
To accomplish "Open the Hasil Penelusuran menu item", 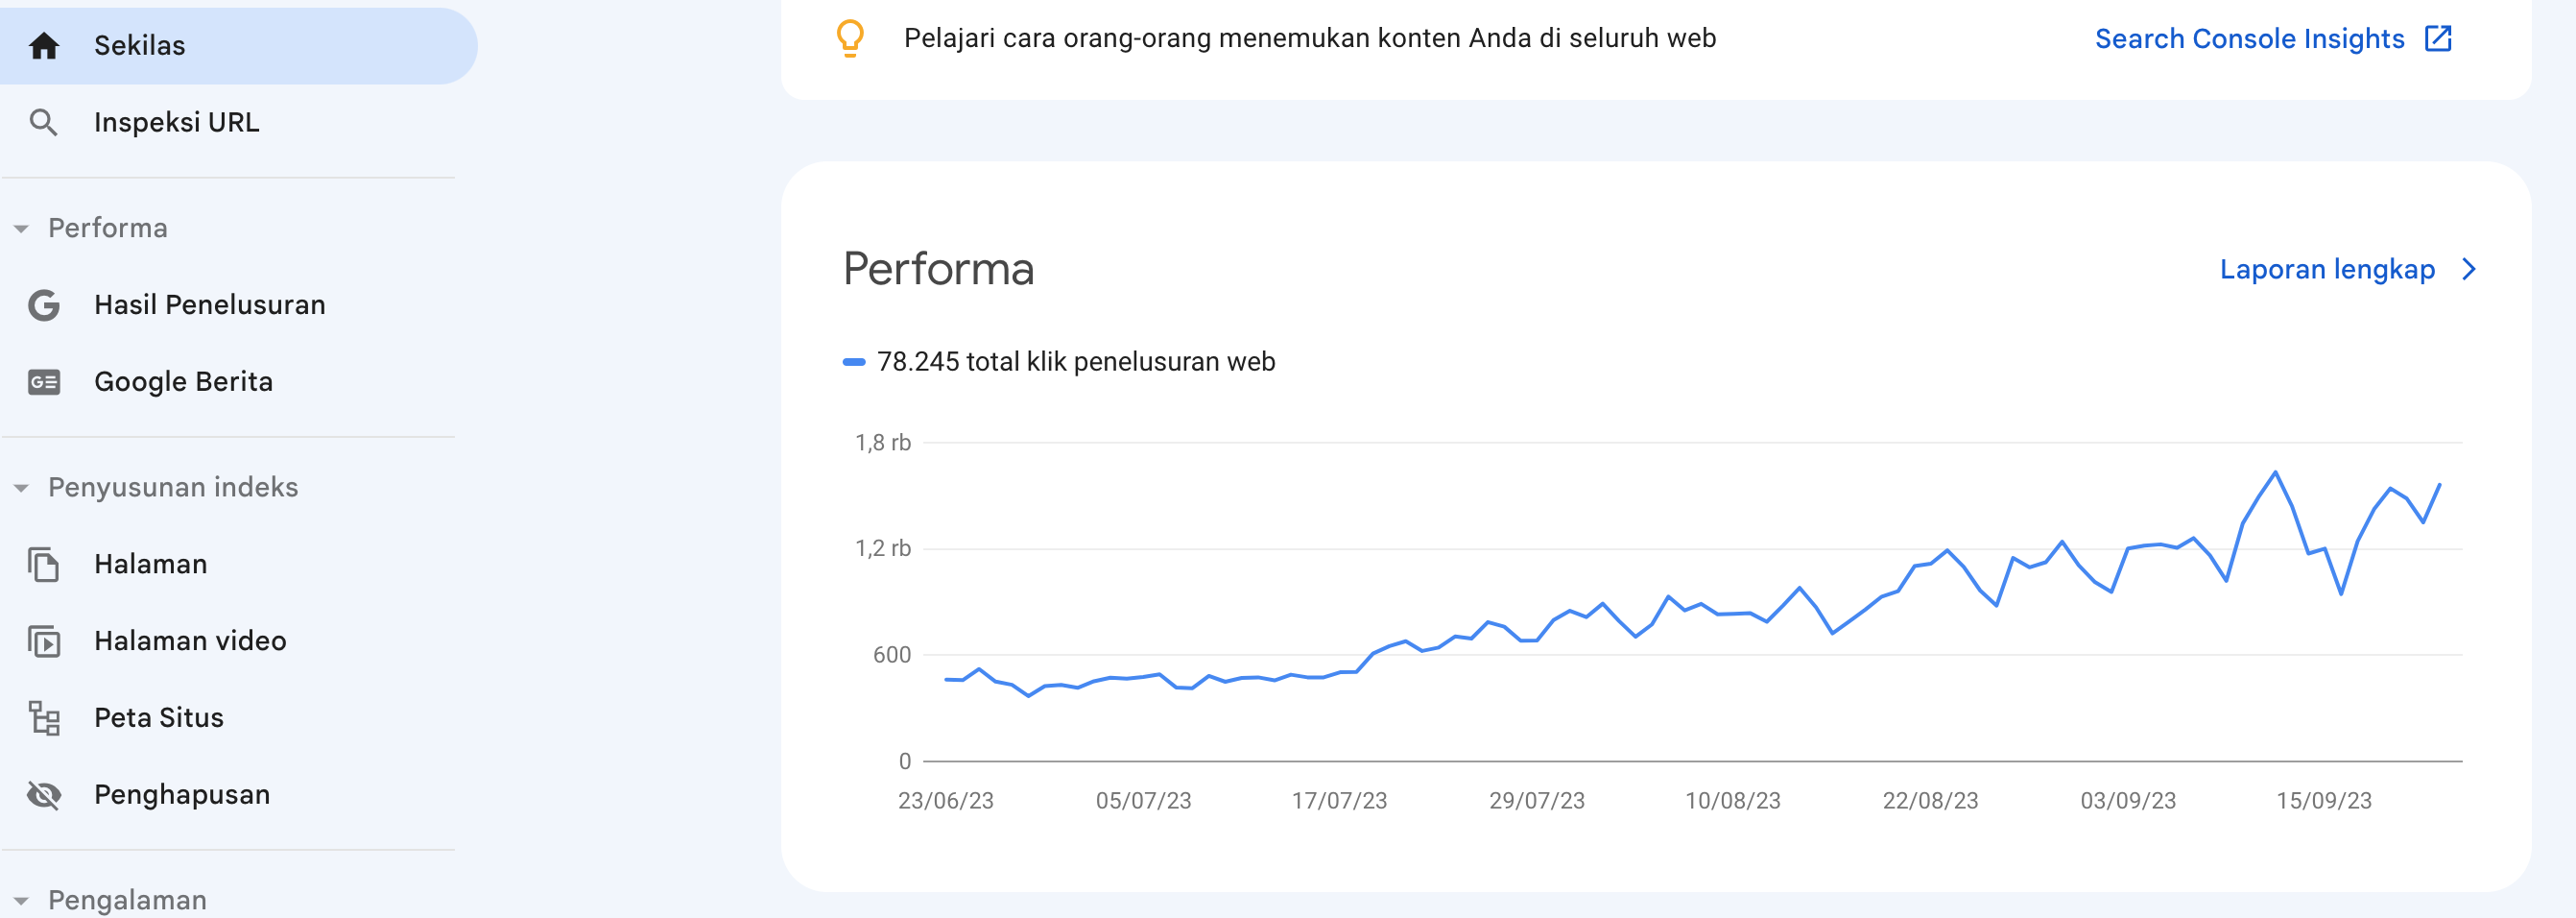I will 209,305.
